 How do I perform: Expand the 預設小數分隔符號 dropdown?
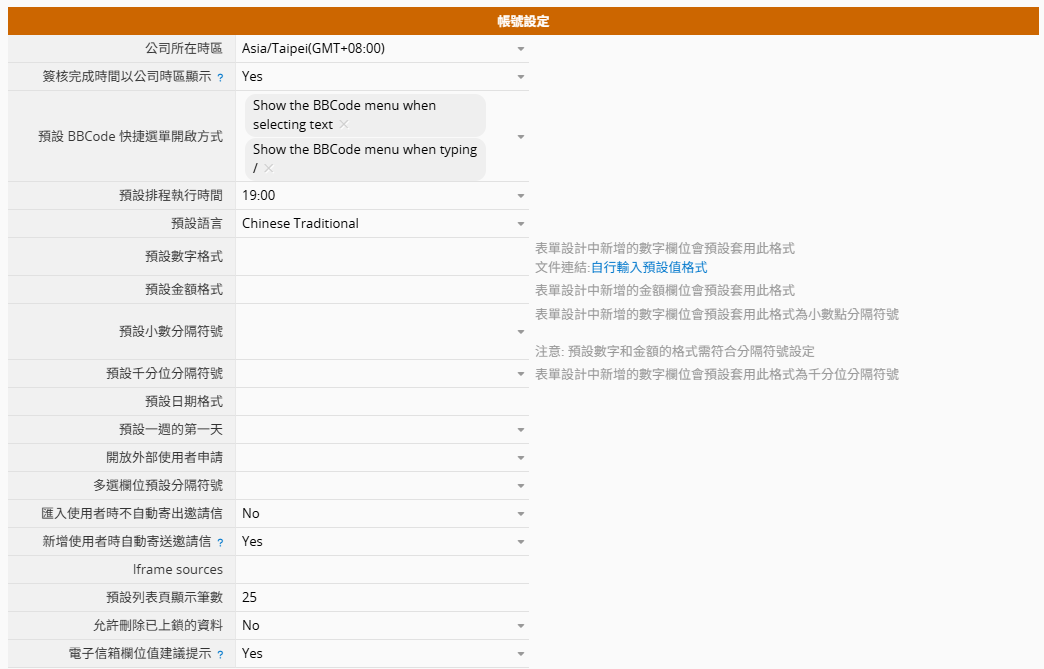382,332
